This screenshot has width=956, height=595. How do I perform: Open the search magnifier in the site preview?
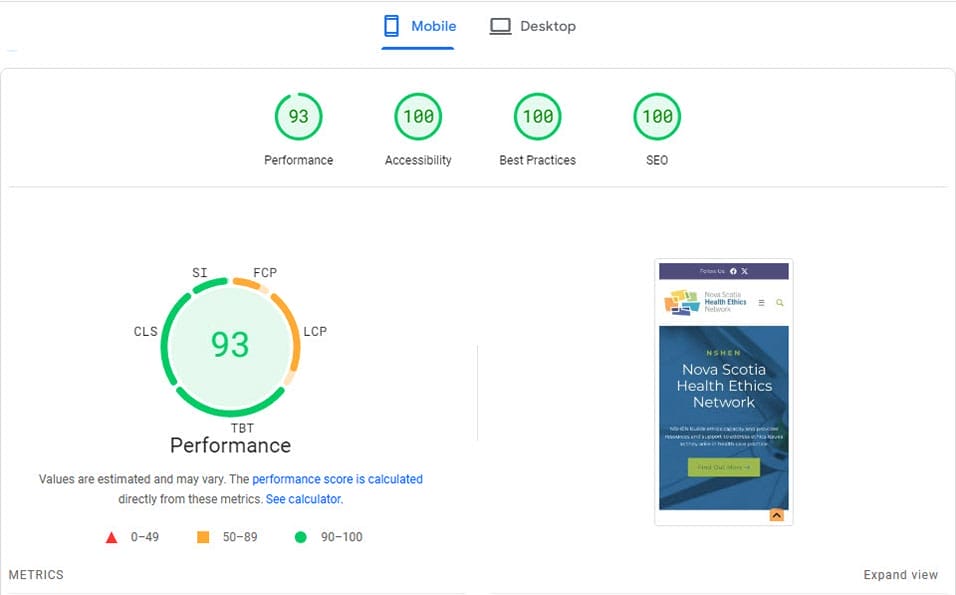[779, 302]
